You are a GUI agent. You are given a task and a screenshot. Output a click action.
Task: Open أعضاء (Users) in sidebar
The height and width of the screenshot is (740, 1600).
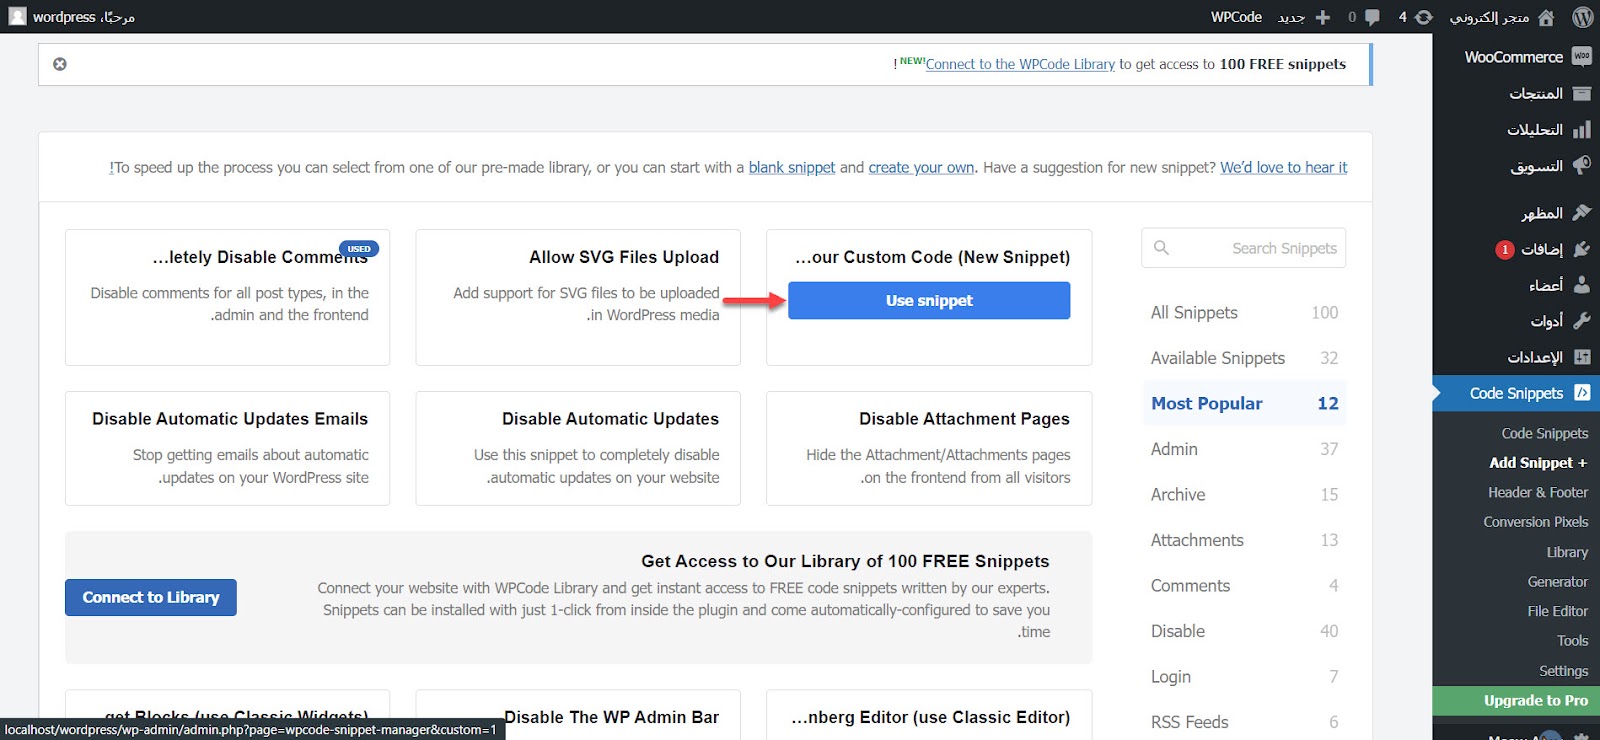coord(1516,285)
